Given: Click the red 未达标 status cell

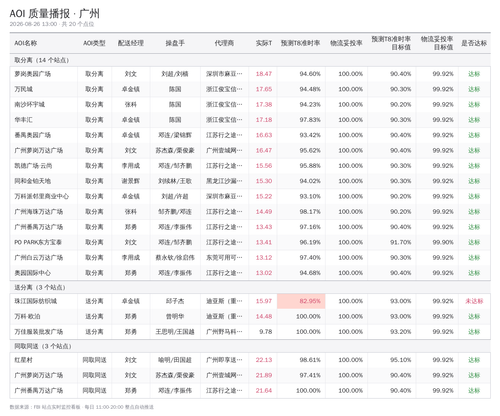Looking at the screenshot, I should click(x=474, y=301).
